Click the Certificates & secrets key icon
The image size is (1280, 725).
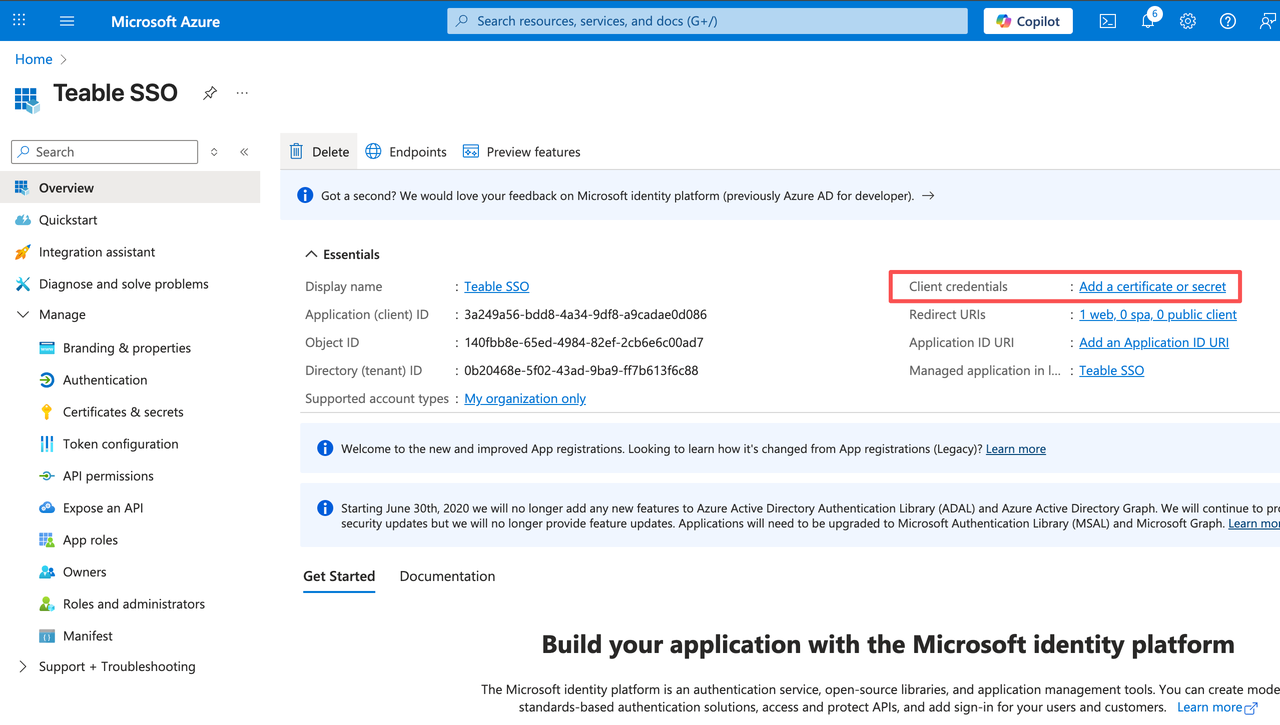tap(46, 412)
